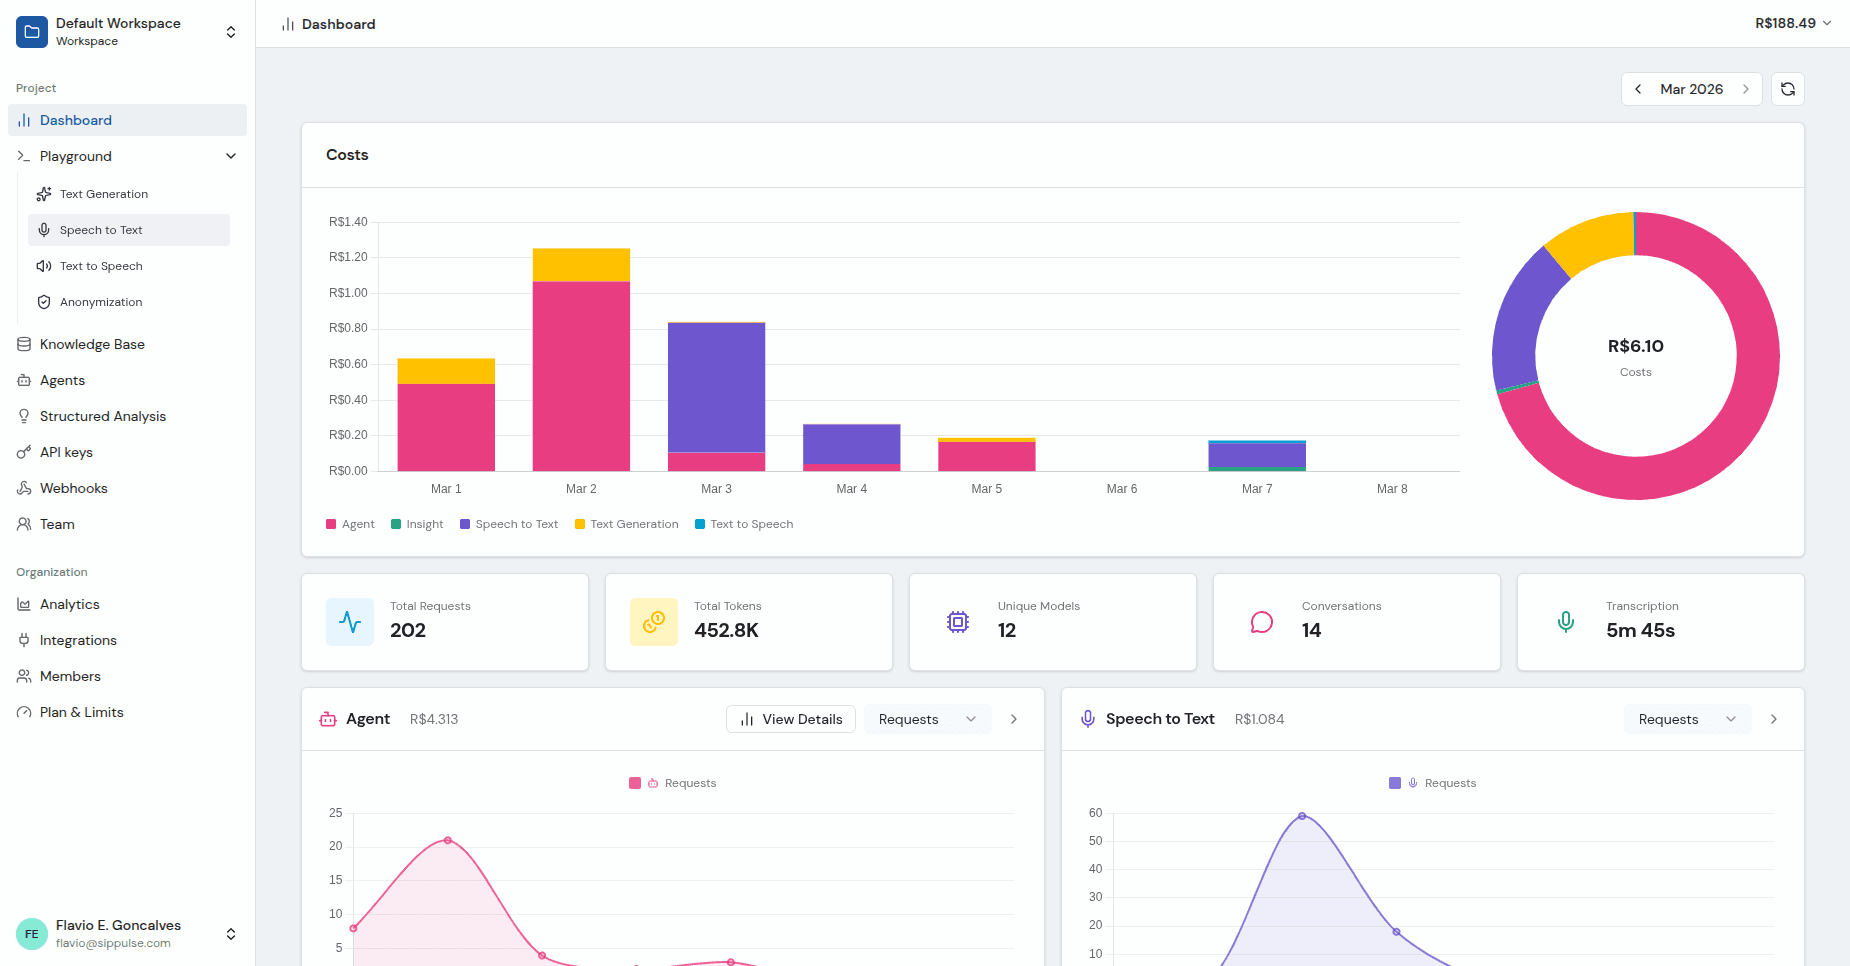Click the Anonymization shield icon

pyautogui.click(x=44, y=302)
